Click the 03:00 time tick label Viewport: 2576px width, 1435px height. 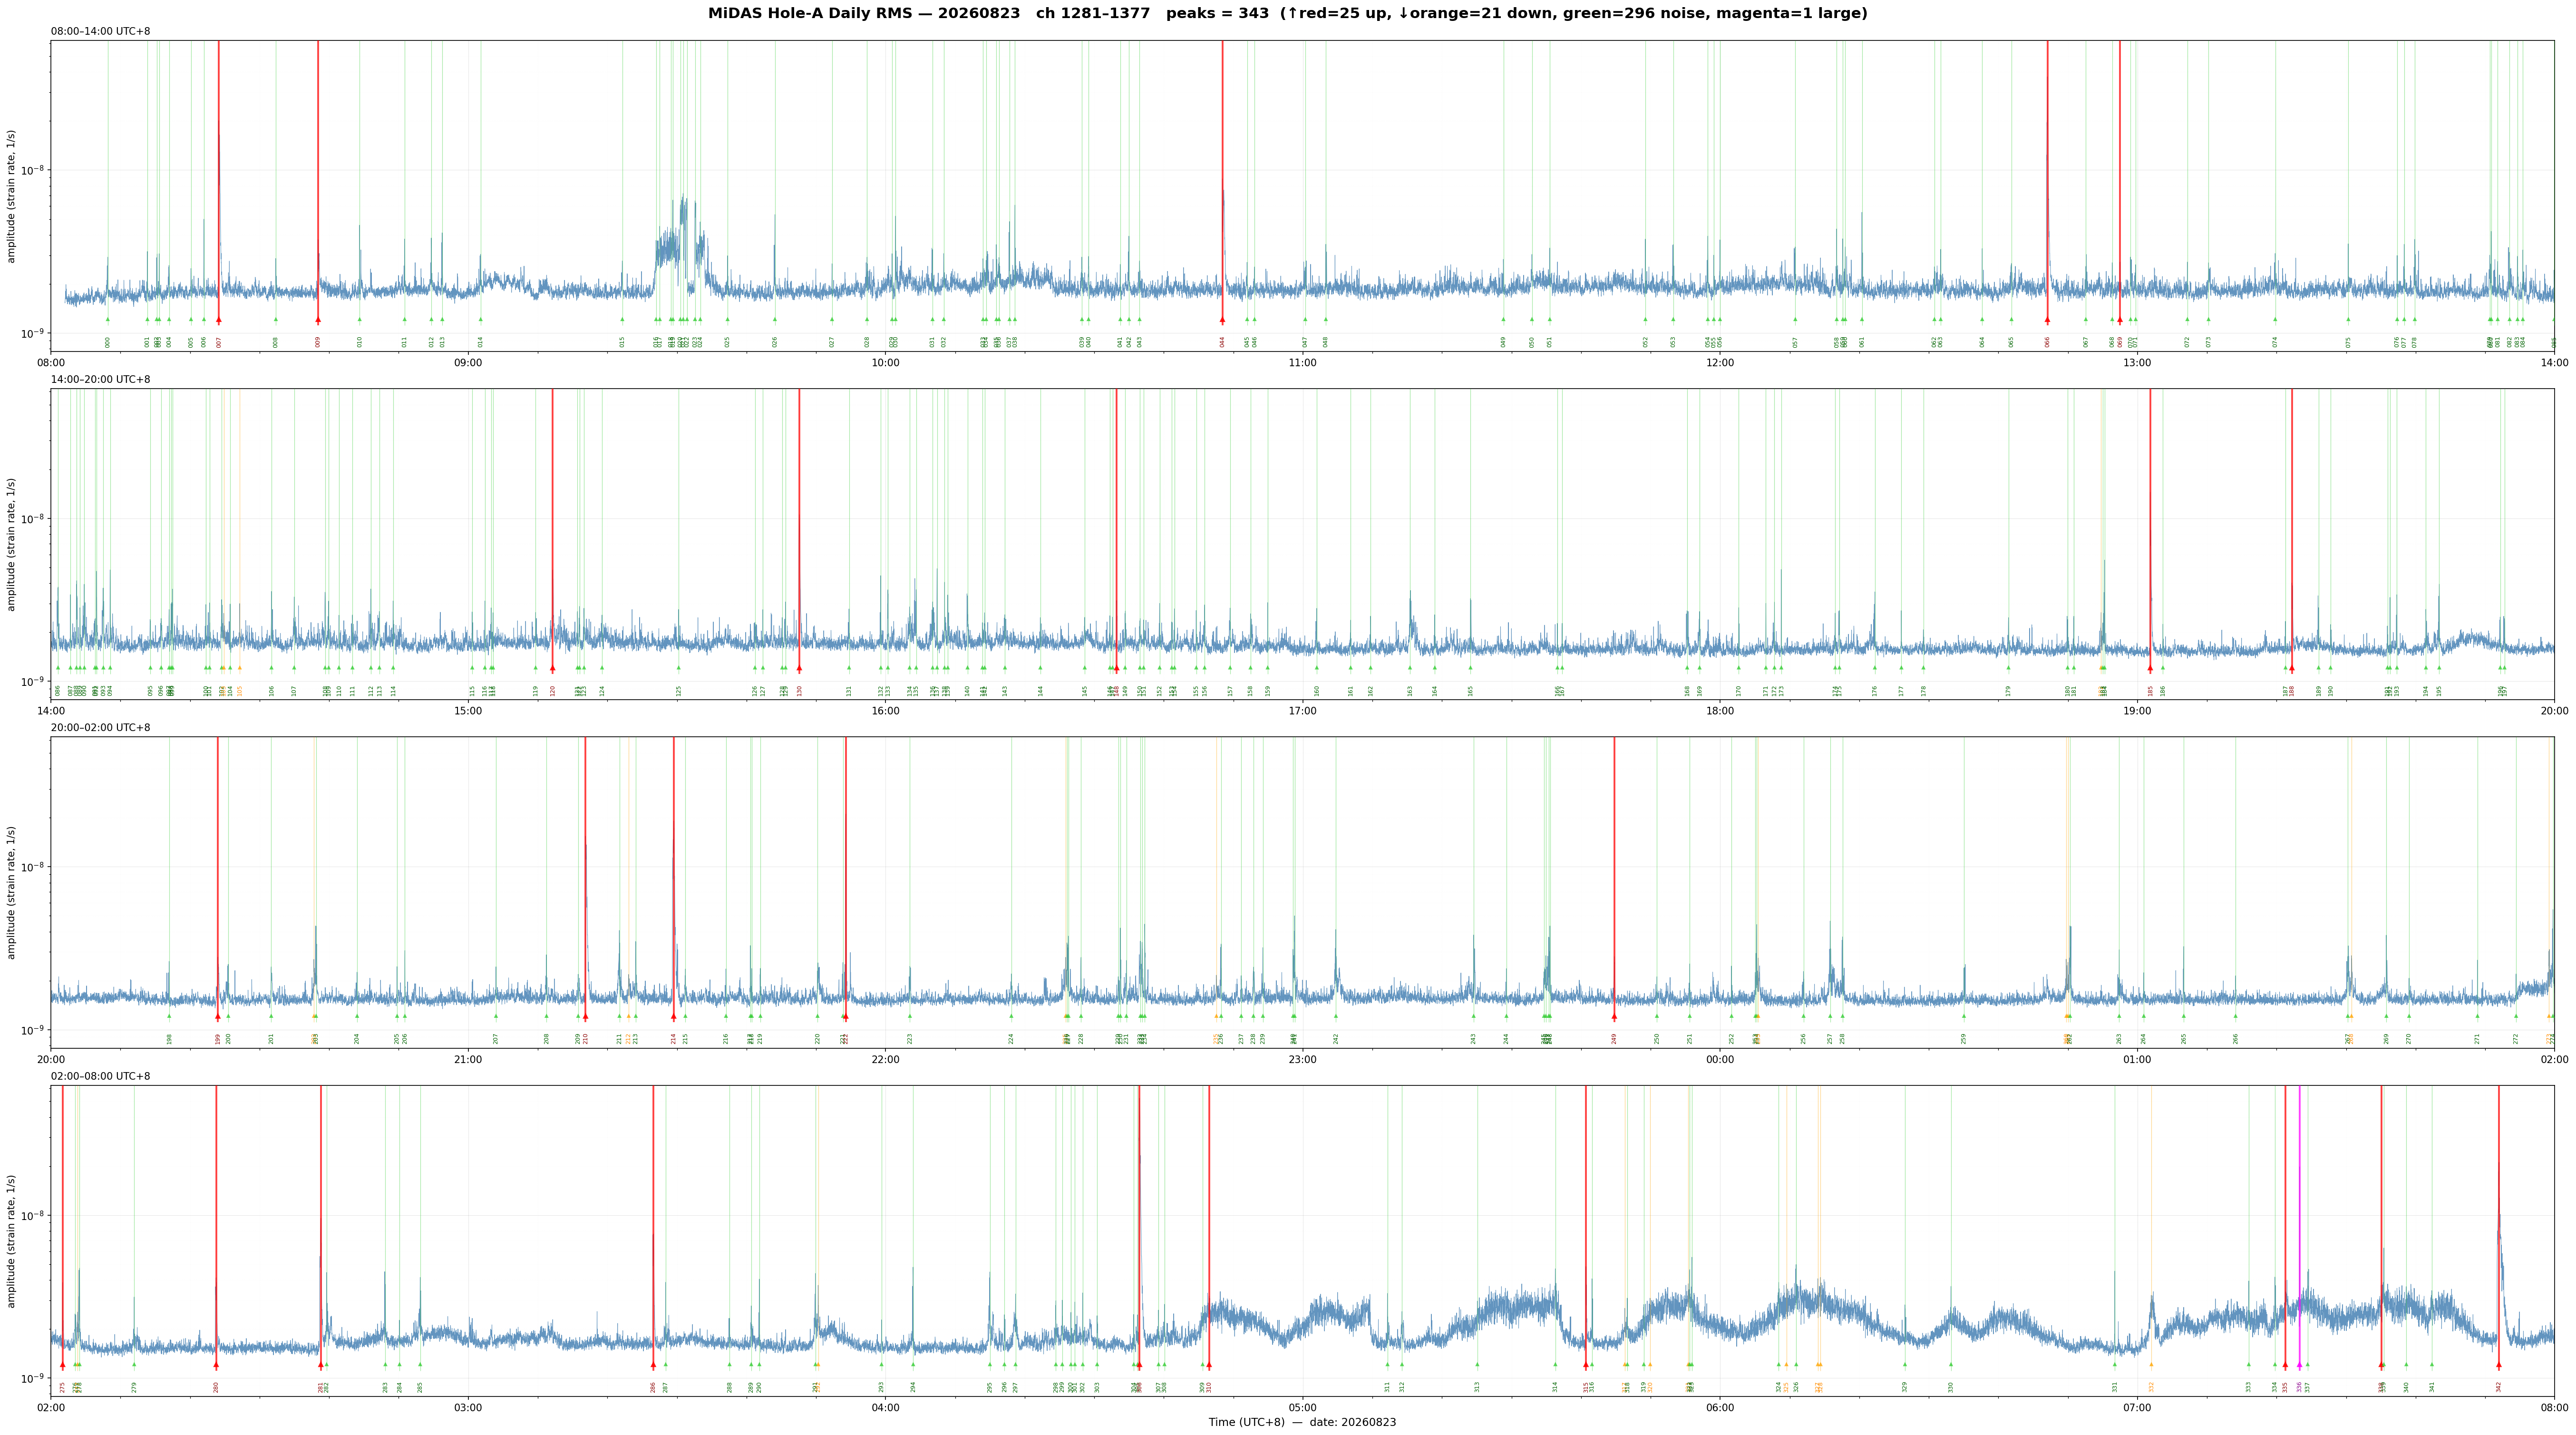(468, 1408)
